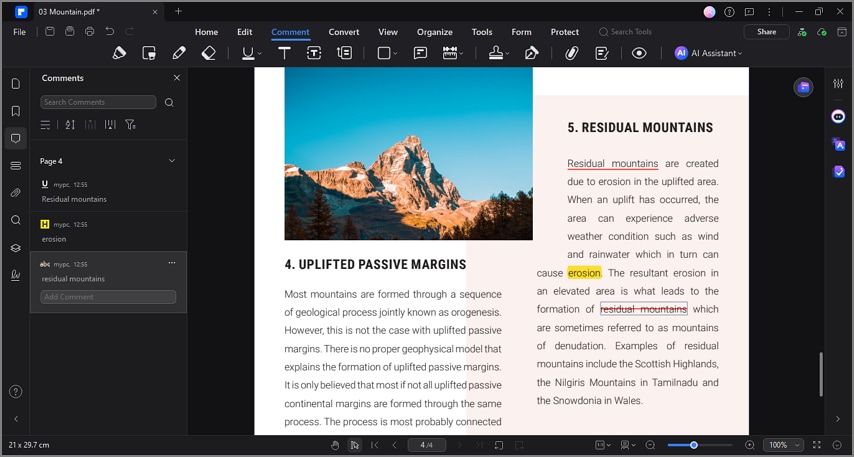854x457 pixels.
Task: Open the Layers panel in sidebar
Action: [16, 247]
